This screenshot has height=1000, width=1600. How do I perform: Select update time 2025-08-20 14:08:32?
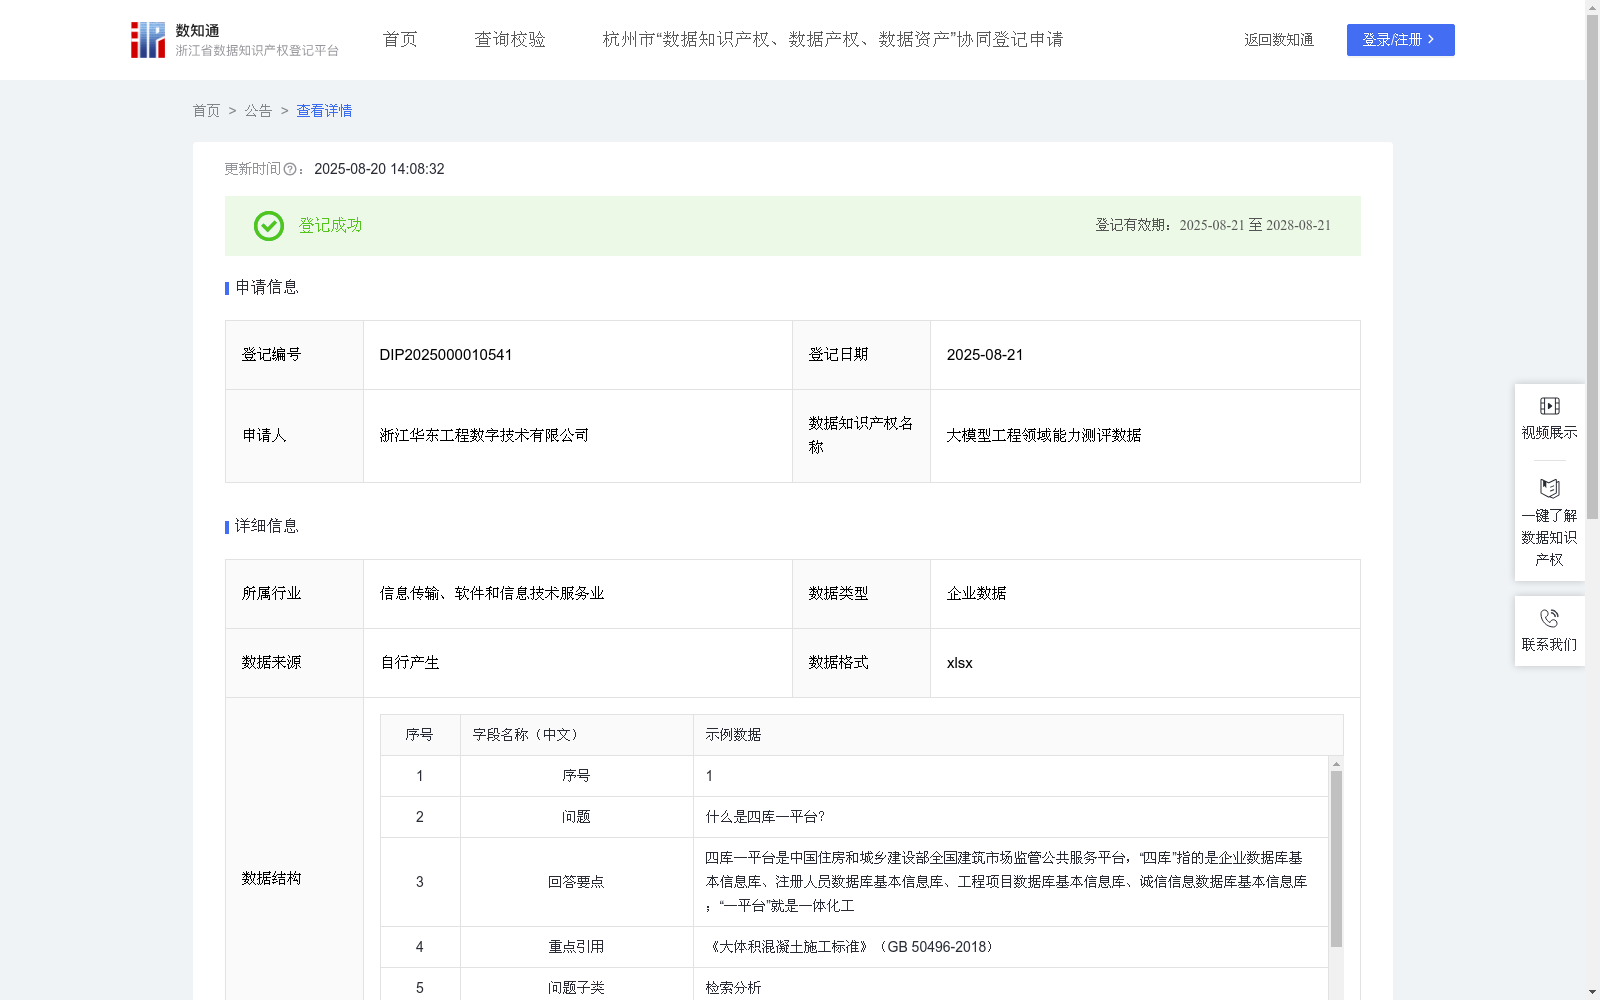(x=379, y=170)
